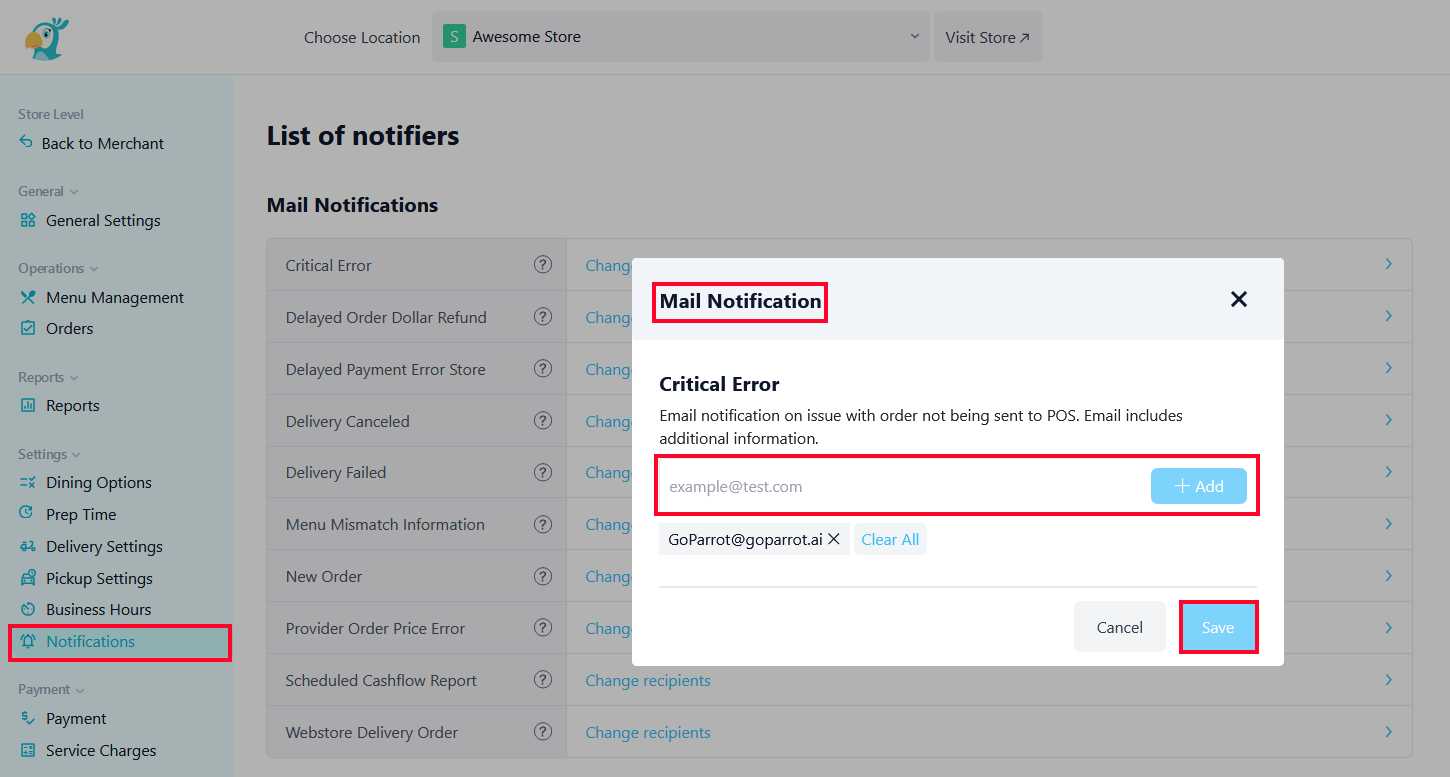This screenshot has height=777, width=1450.
Task: Click help icon for Delivery Failed
Action: pos(543,471)
